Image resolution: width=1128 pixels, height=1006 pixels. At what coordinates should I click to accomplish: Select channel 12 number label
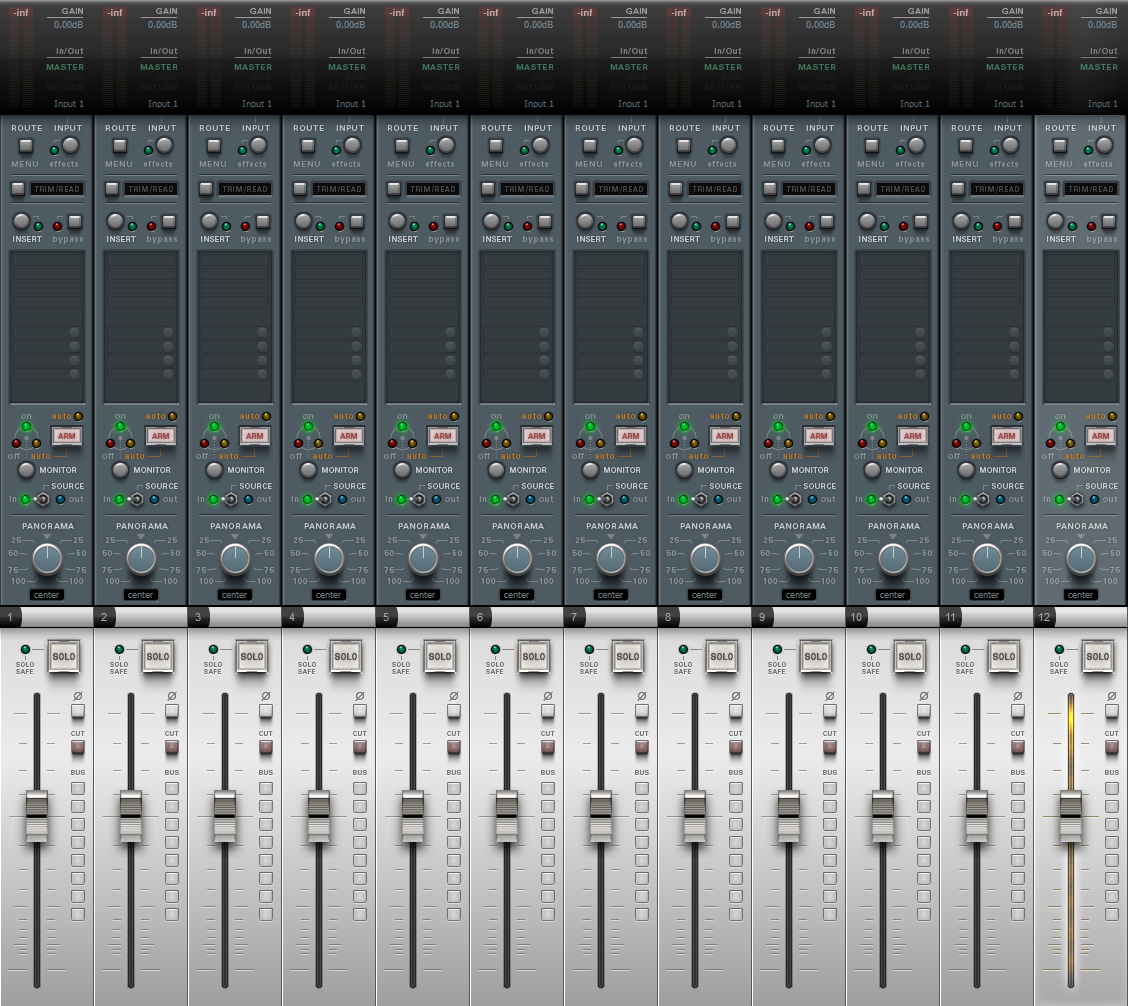[1044, 617]
